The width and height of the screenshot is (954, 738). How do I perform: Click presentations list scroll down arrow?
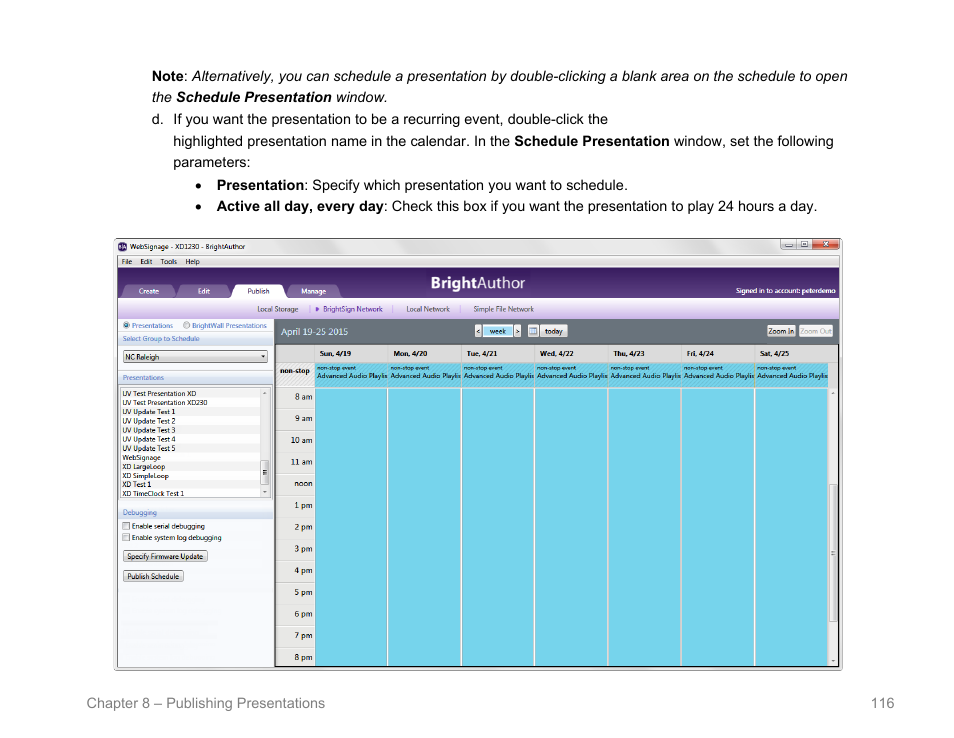coord(265,492)
